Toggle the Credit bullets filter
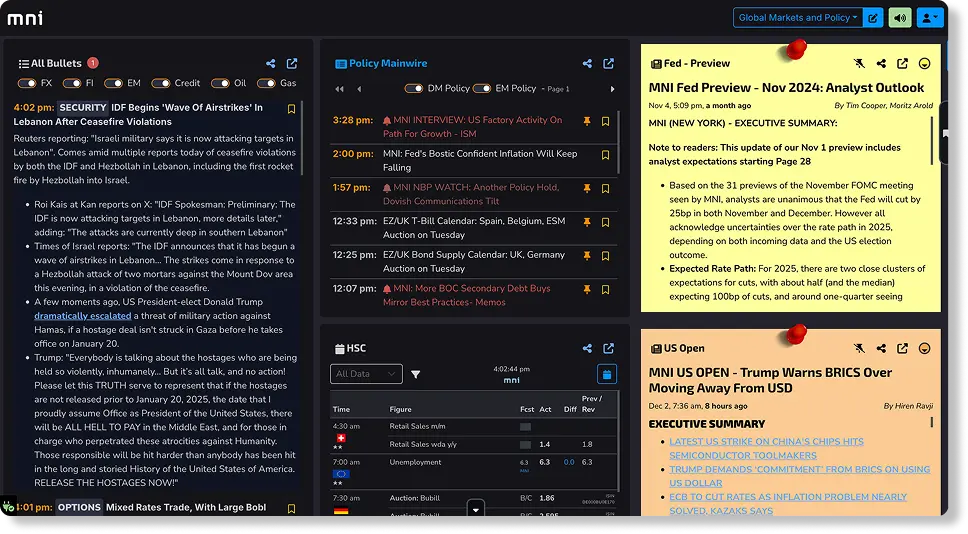 (x=161, y=83)
